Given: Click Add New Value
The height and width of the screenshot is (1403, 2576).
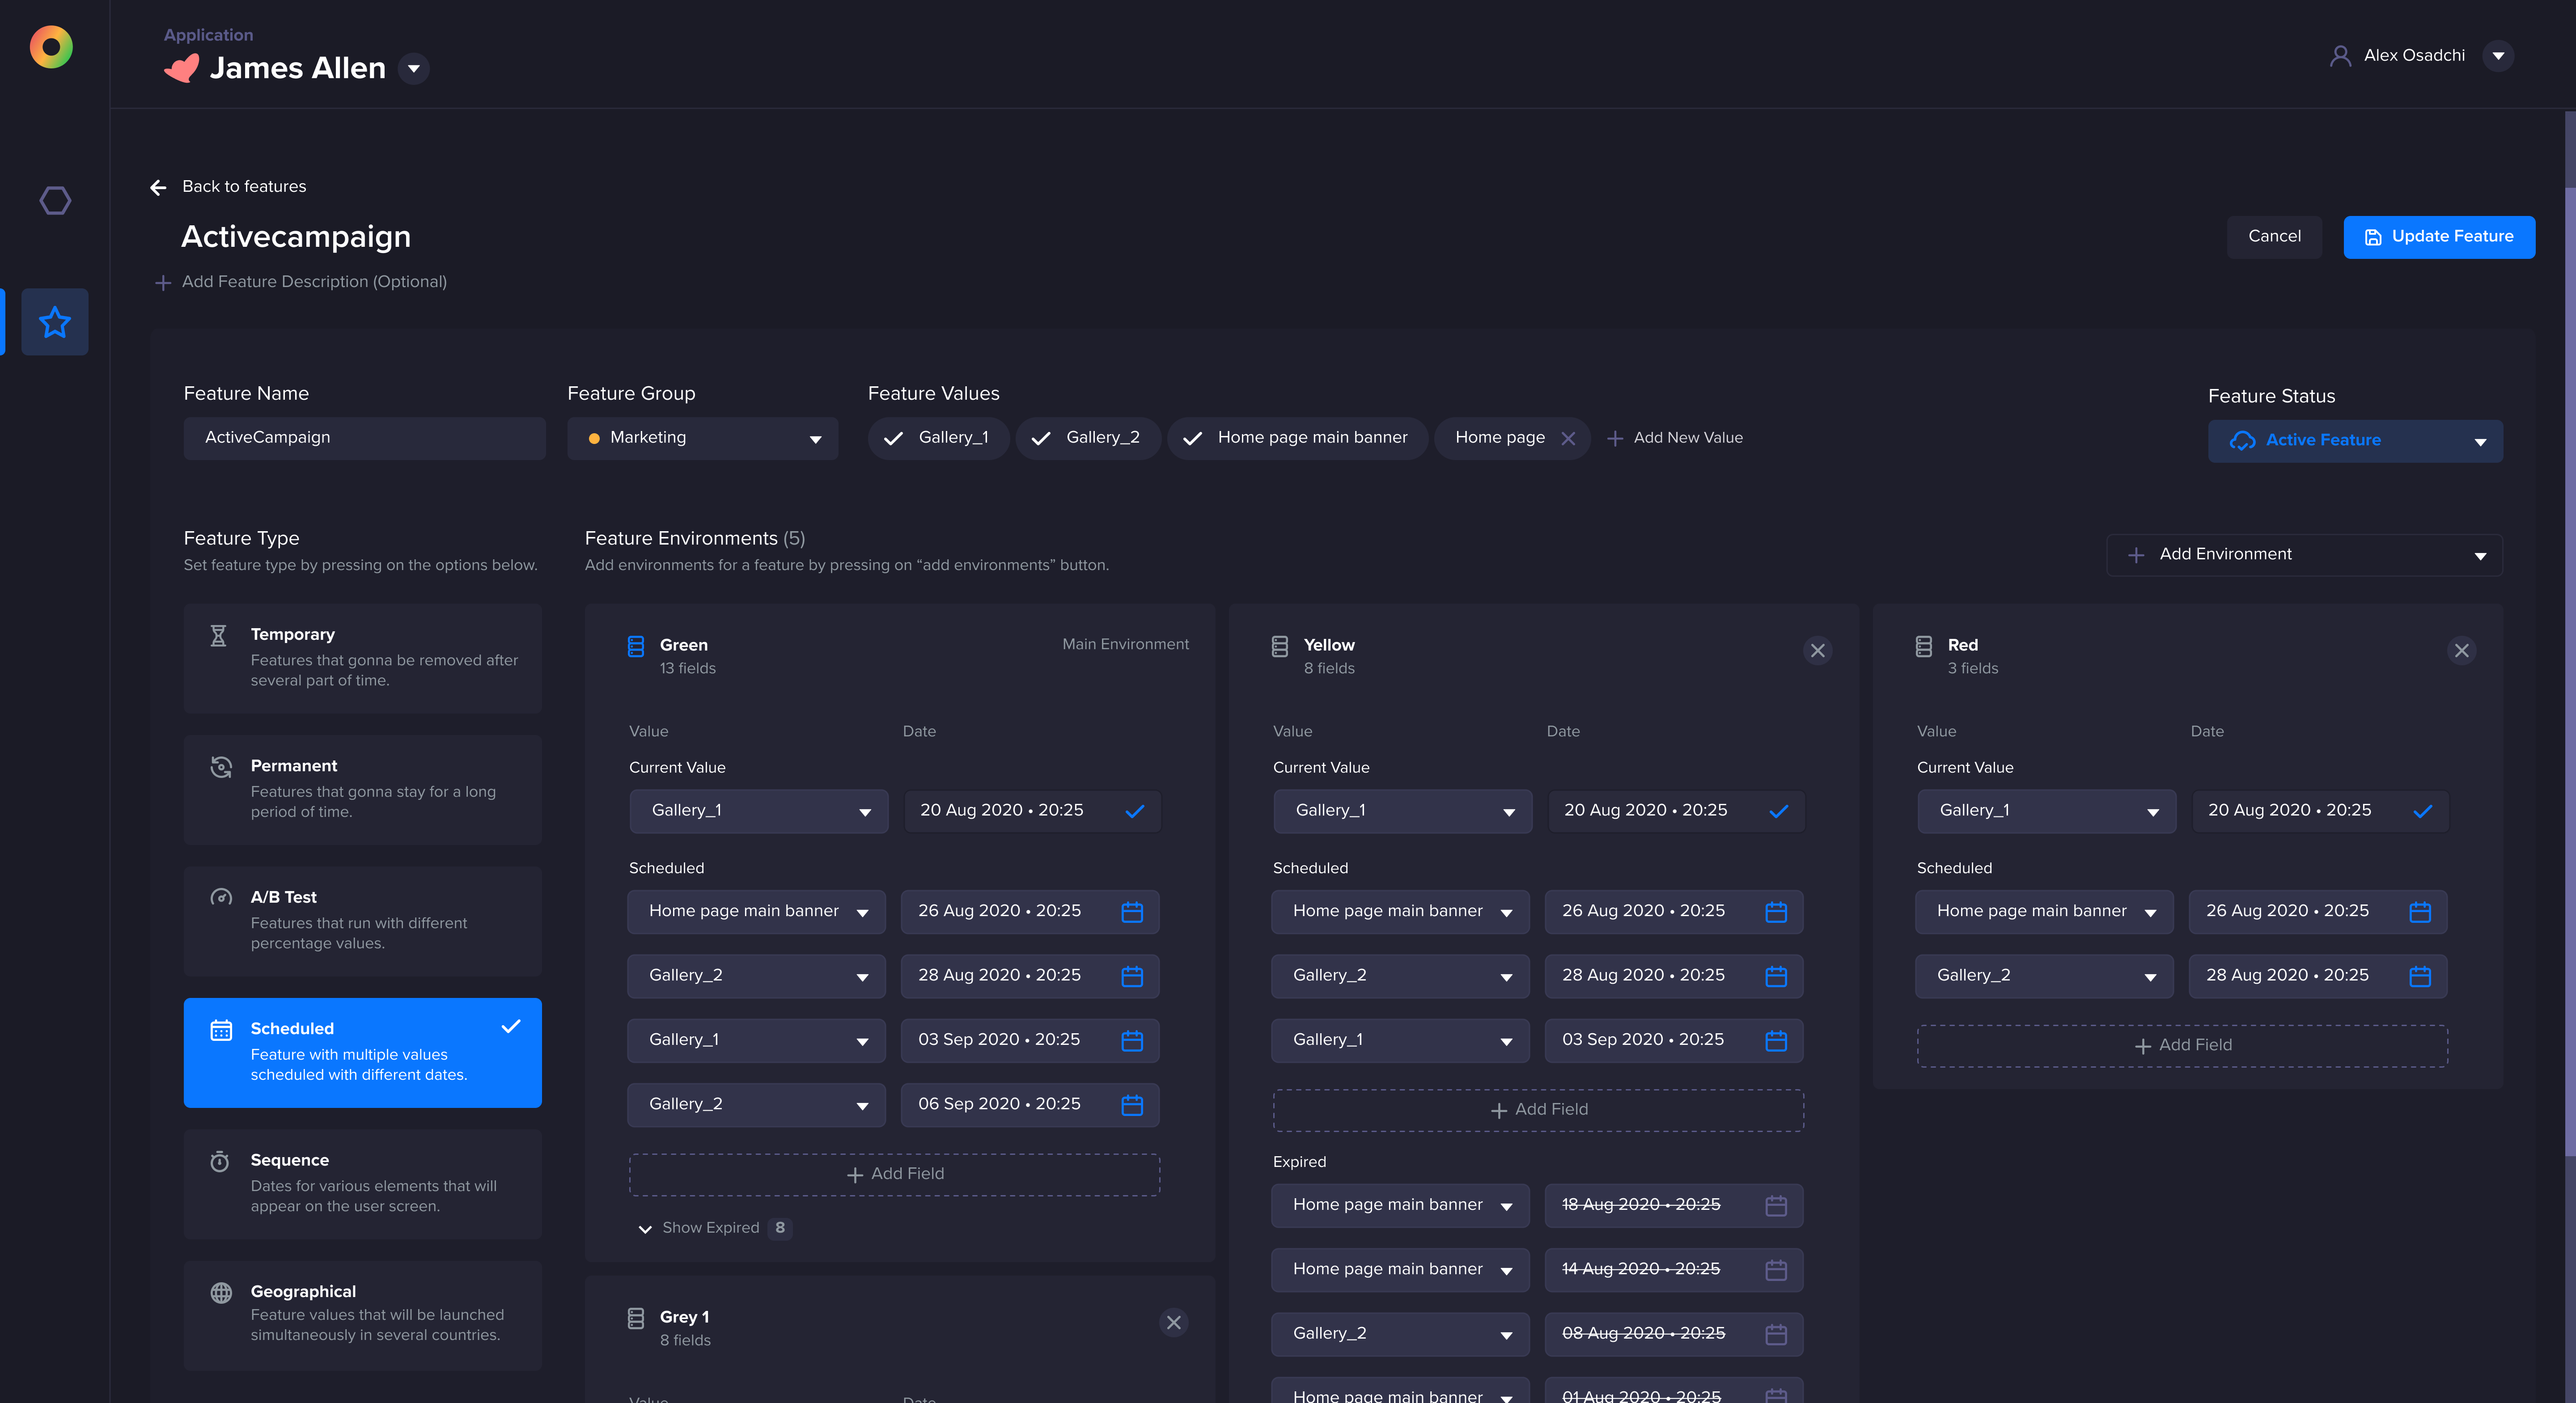Looking at the screenshot, I should click(x=1675, y=438).
